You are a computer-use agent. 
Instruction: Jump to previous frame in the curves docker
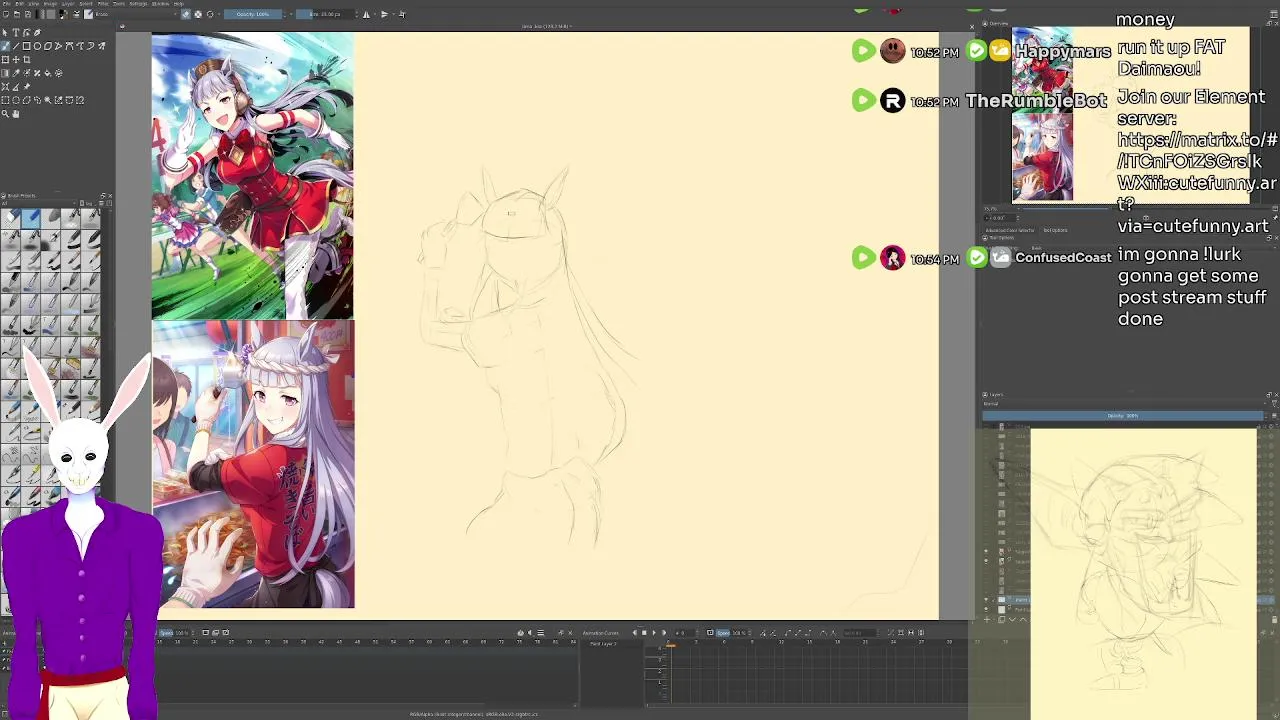point(634,632)
